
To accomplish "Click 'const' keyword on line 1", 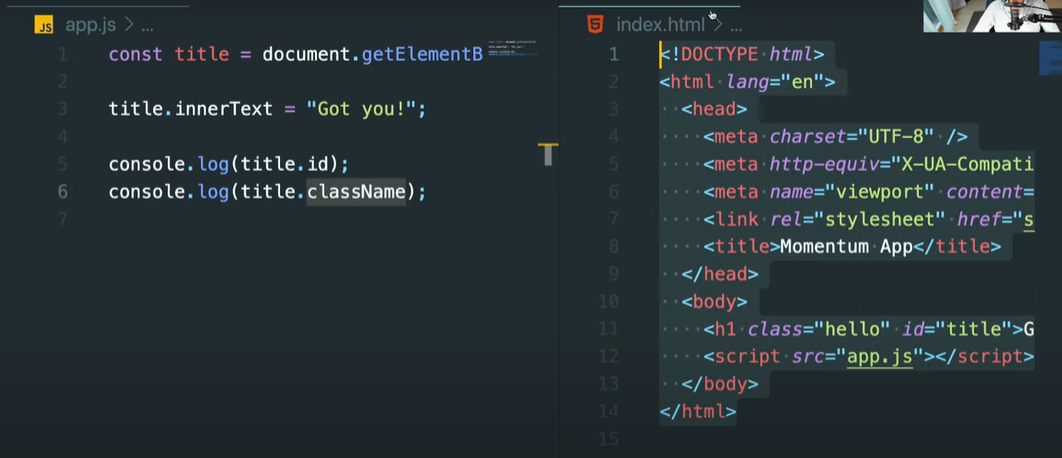I will 135,54.
